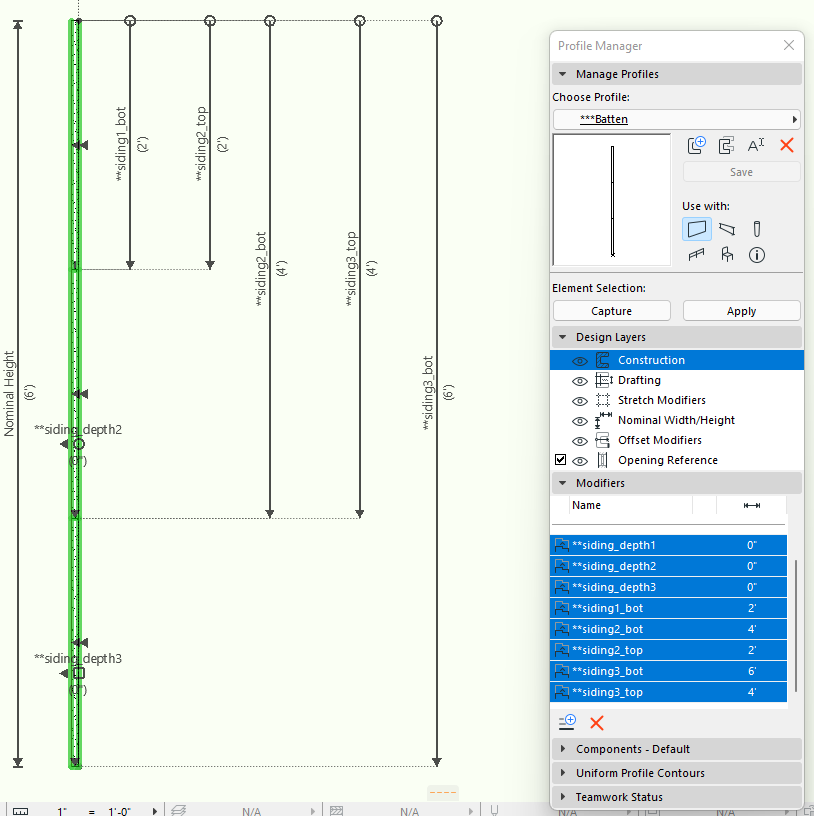Select the Offset Modifiers layer row
This screenshot has height=816, width=814.
pos(677,440)
